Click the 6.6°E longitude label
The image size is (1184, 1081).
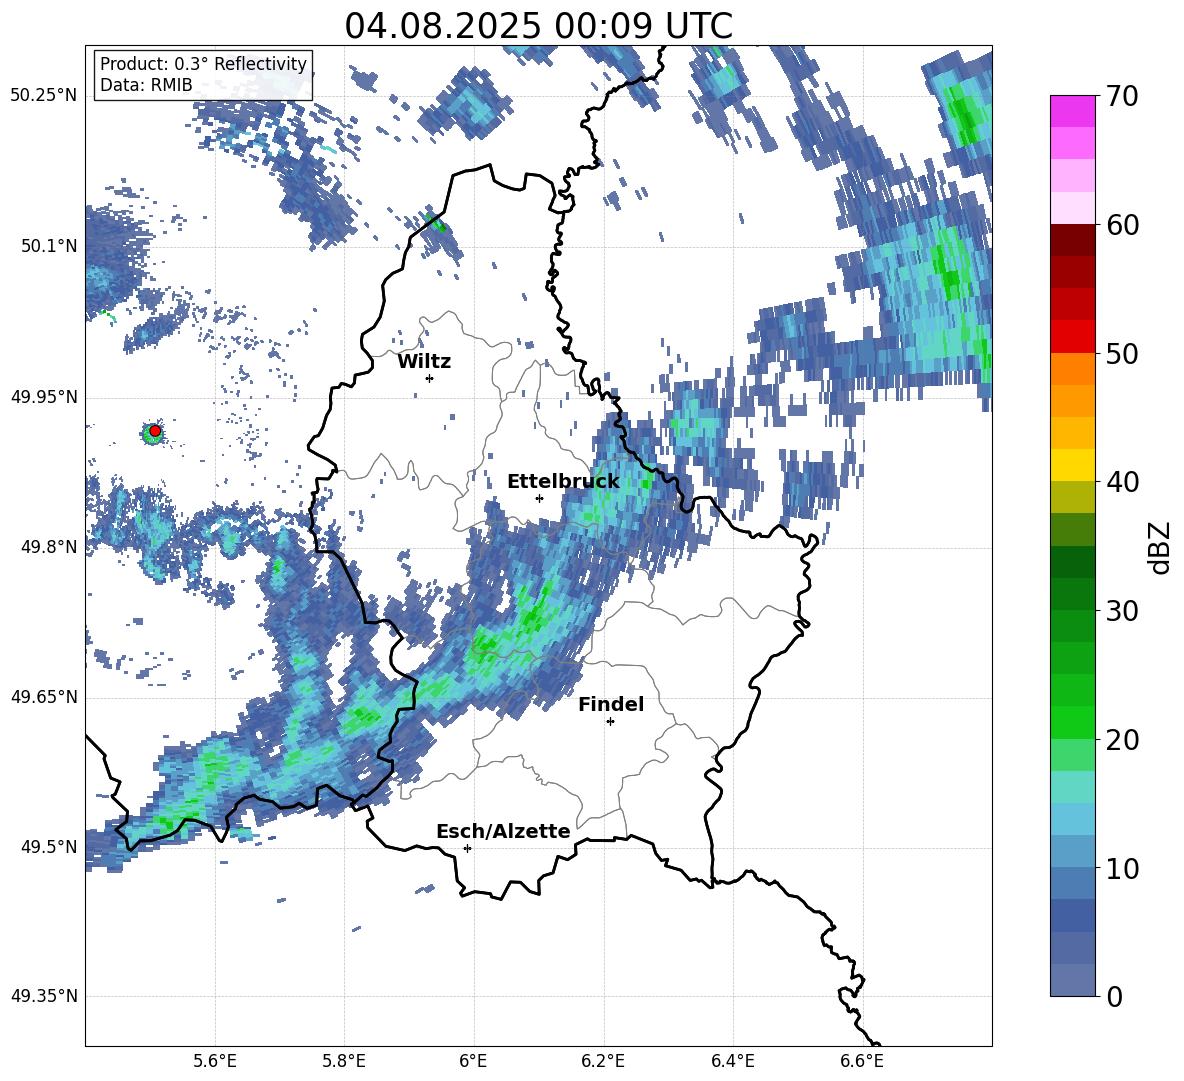[x=862, y=1061]
